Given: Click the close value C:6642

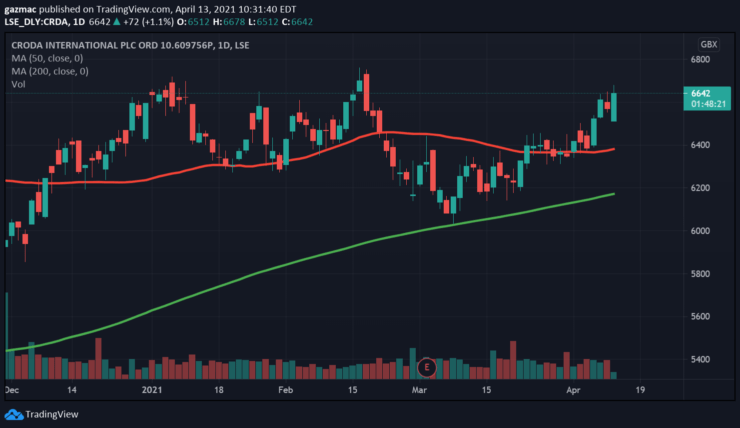Looking at the screenshot, I should [297, 22].
